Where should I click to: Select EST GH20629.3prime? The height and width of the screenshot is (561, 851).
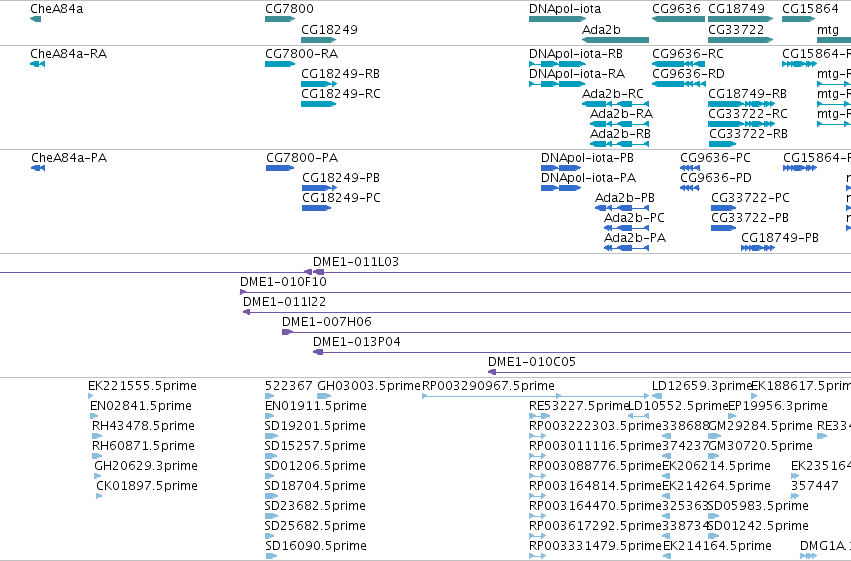pyautogui.click(x=146, y=466)
